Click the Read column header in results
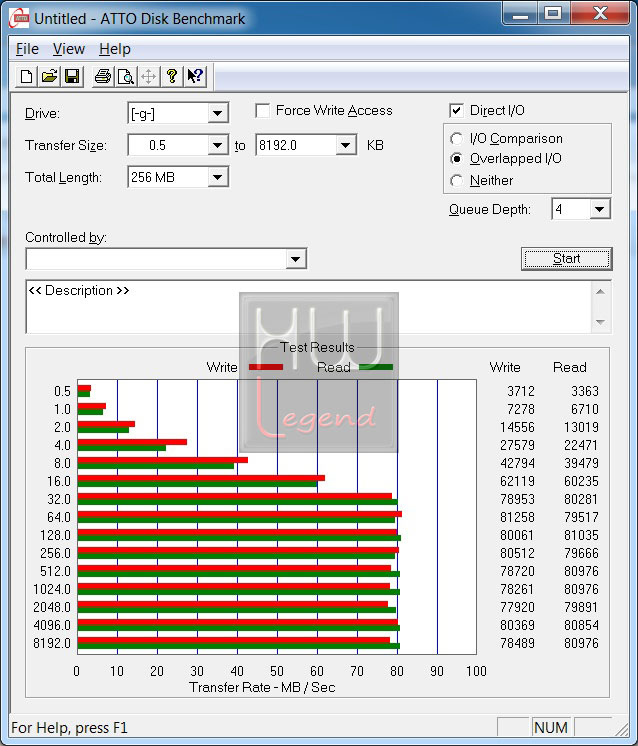This screenshot has height=746, width=638. tap(569, 367)
